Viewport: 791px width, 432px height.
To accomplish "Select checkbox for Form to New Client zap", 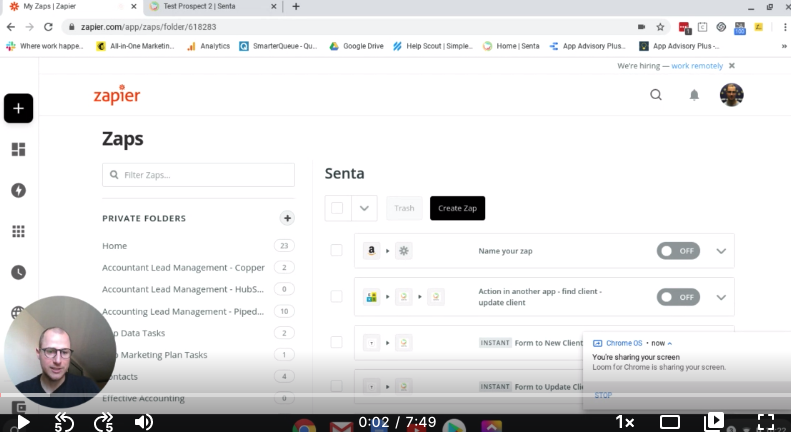I will tap(336, 342).
